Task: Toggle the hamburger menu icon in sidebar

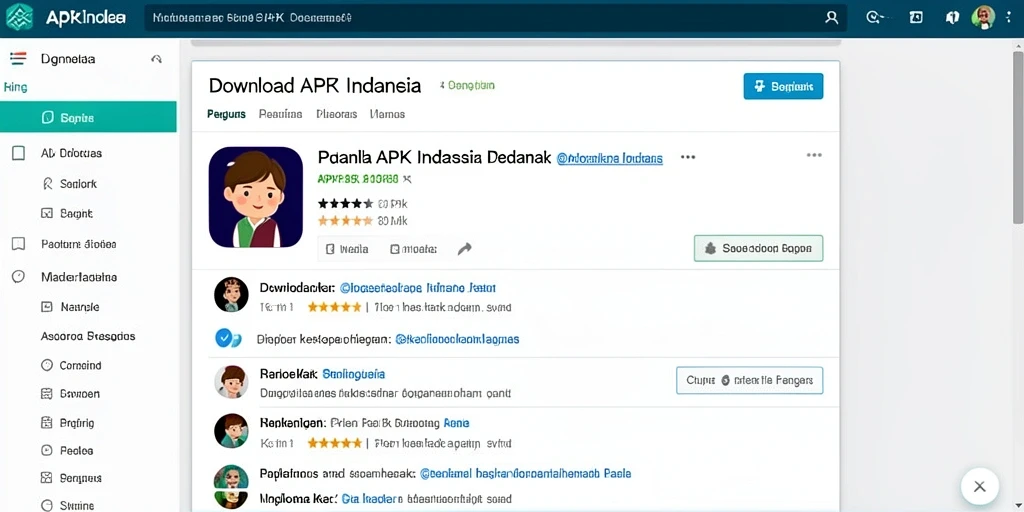Action: [x=18, y=59]
